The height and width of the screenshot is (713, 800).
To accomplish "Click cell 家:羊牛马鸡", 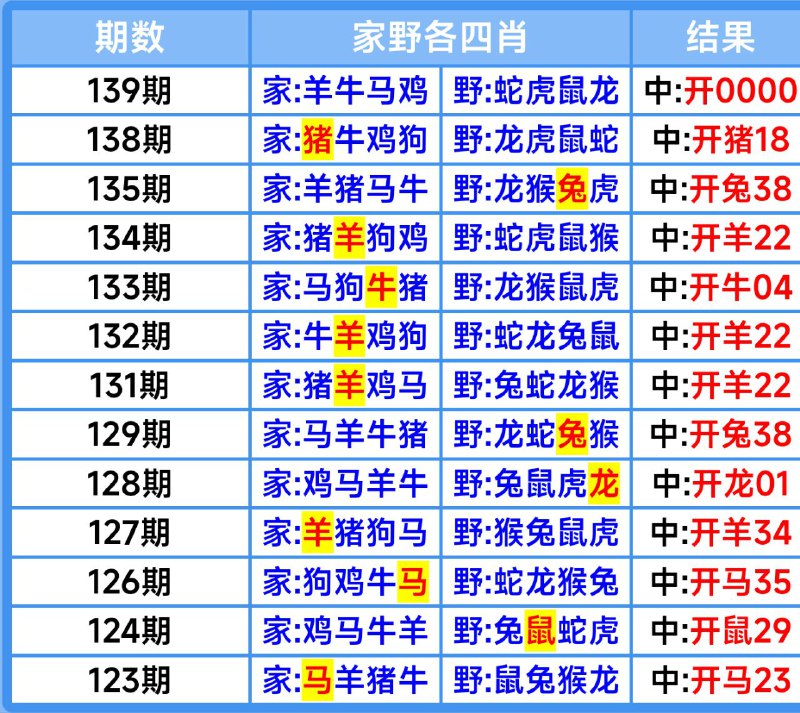I will [345, 90].
